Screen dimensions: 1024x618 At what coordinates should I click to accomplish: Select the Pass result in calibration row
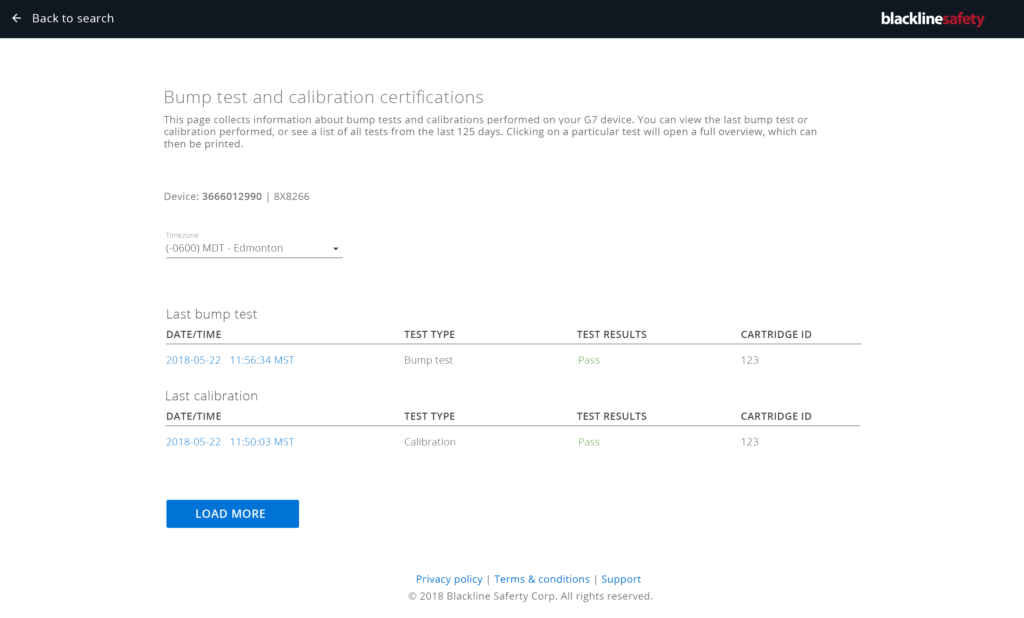(x=589, y=442)
